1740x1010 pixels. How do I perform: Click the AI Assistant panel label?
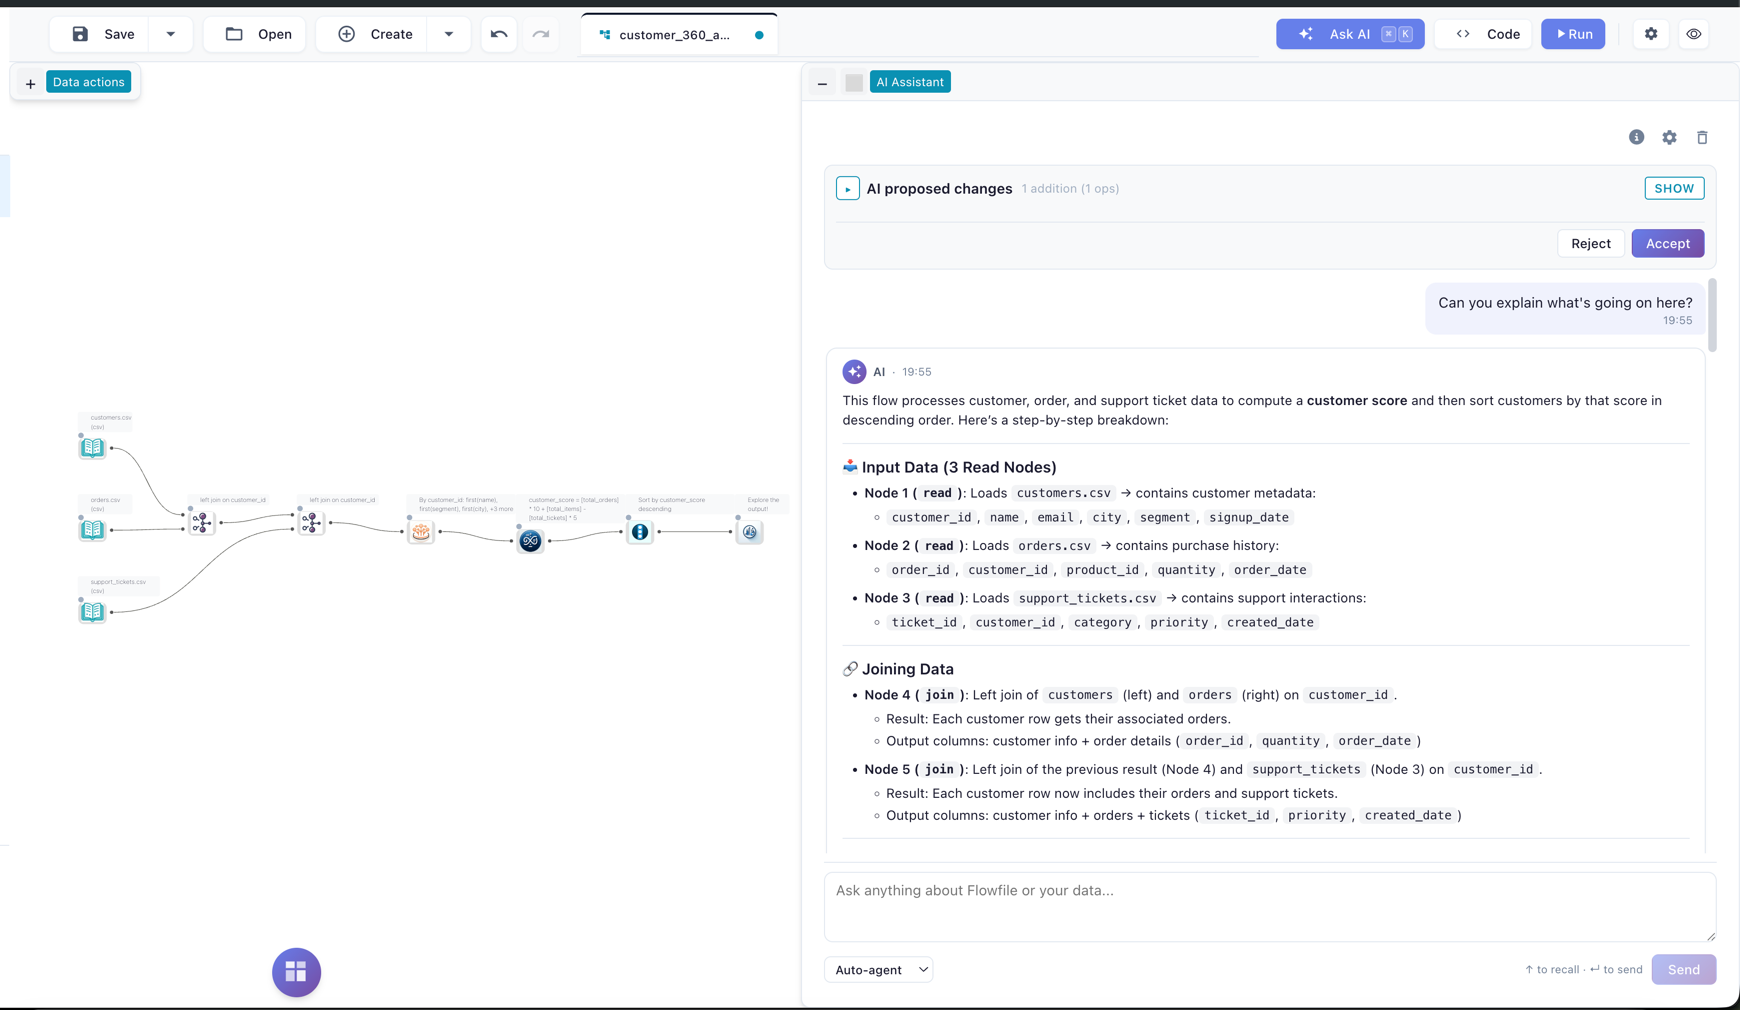click(910, 82)
